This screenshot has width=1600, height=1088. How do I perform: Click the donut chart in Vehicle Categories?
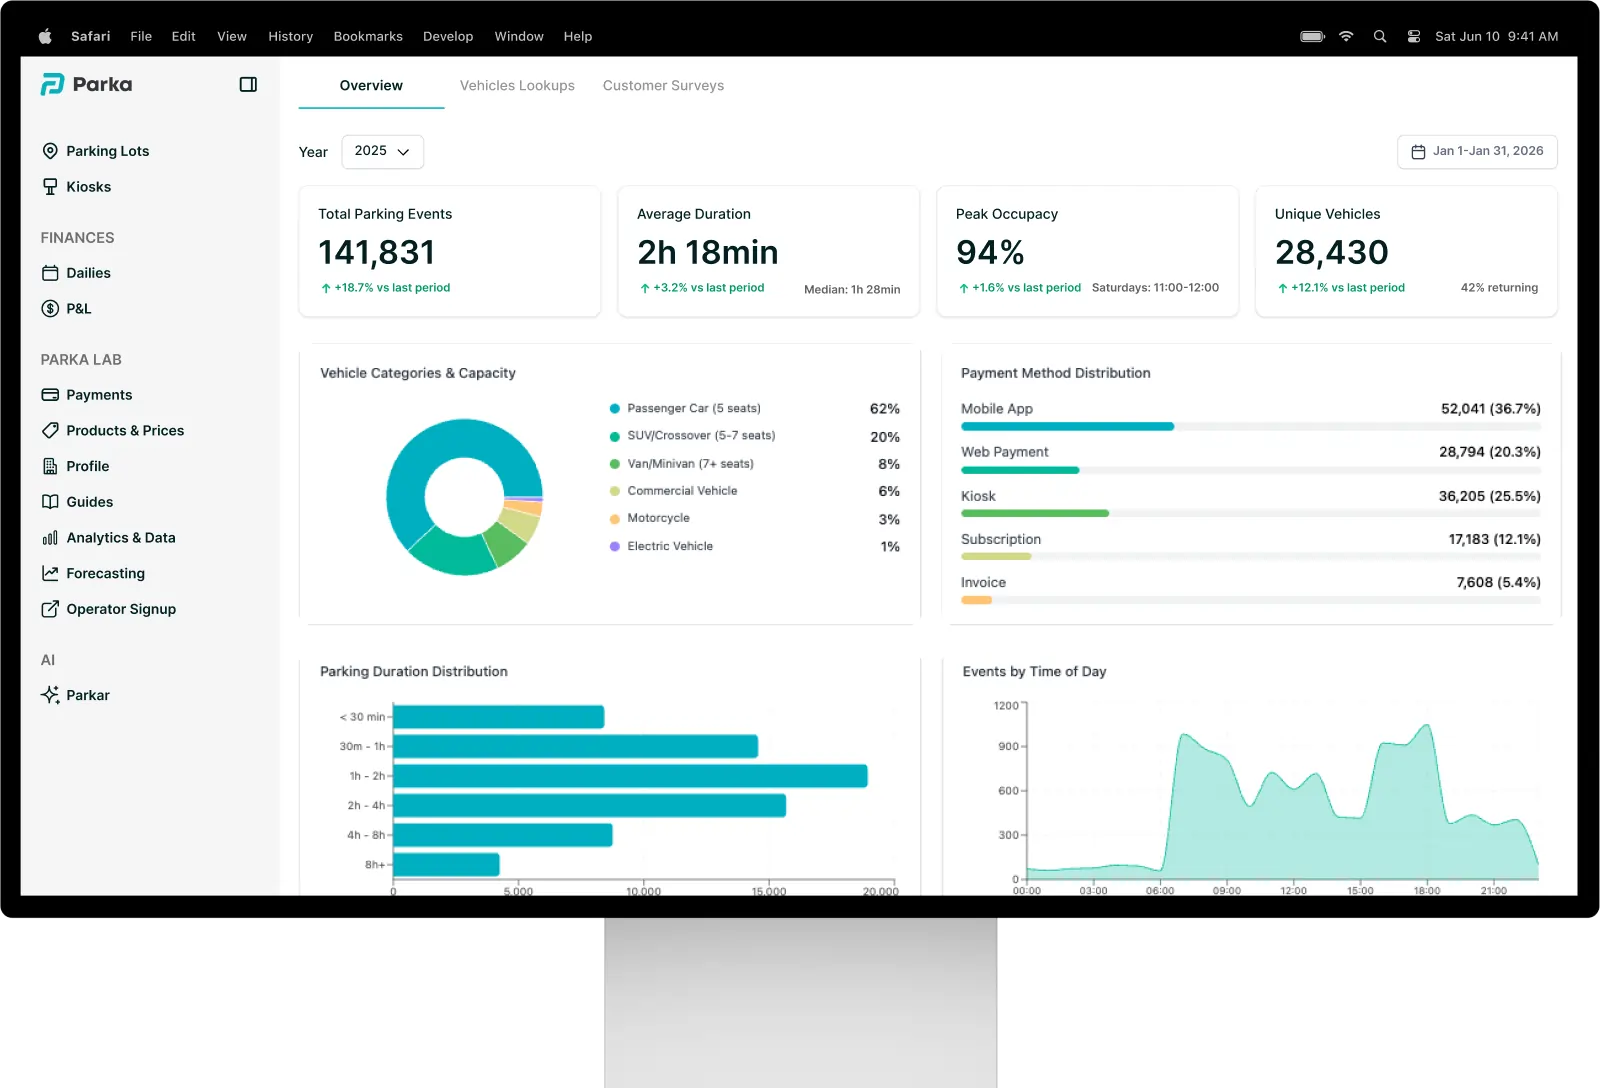pyautogui.click(x=464, y=497)
